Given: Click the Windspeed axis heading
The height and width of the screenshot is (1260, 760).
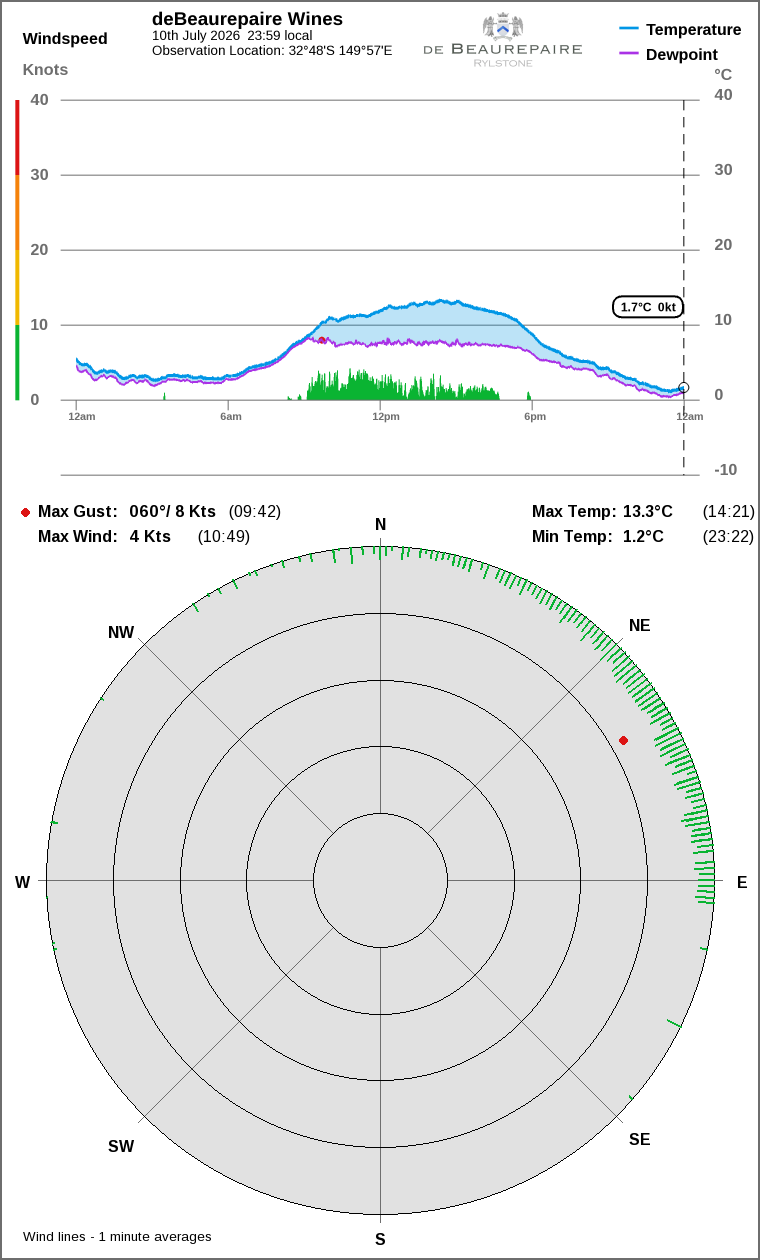Looking at the screenshot, I should click(x=65, y=39).
